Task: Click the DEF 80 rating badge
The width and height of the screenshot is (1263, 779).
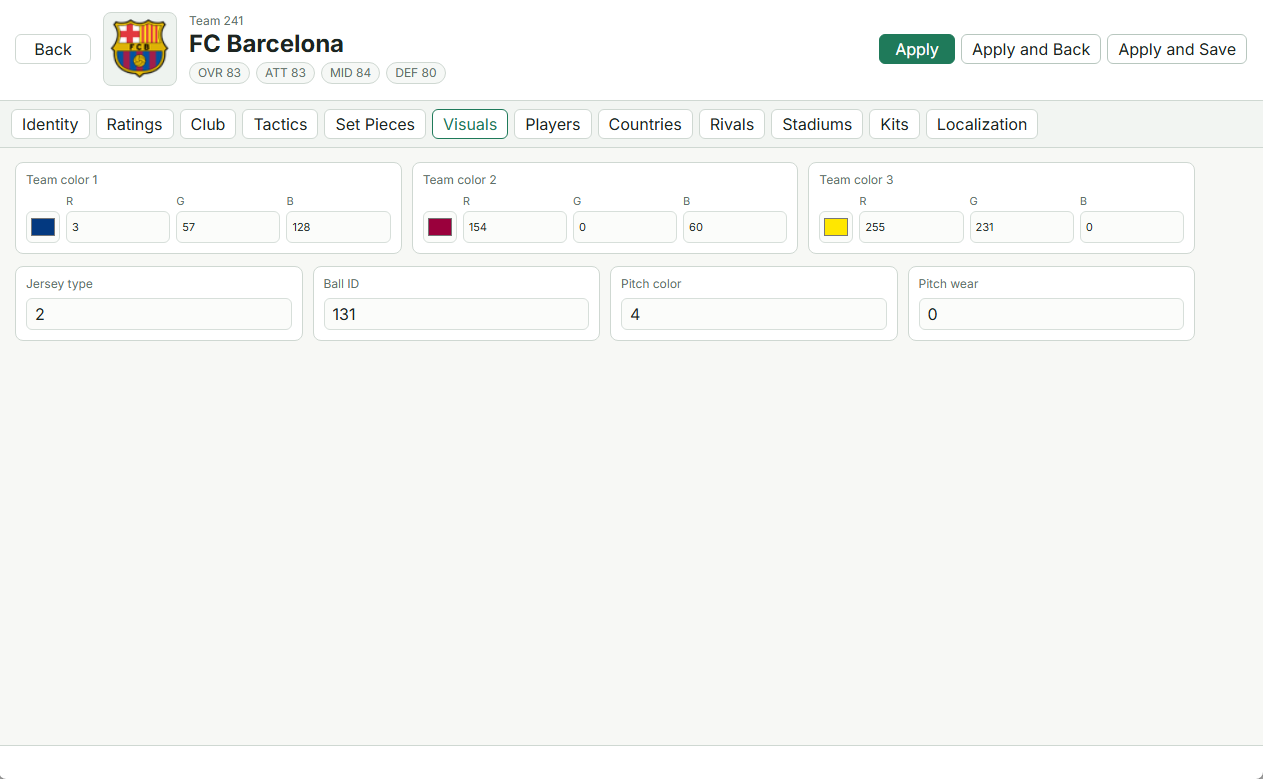Action: [x=416, y=73]
